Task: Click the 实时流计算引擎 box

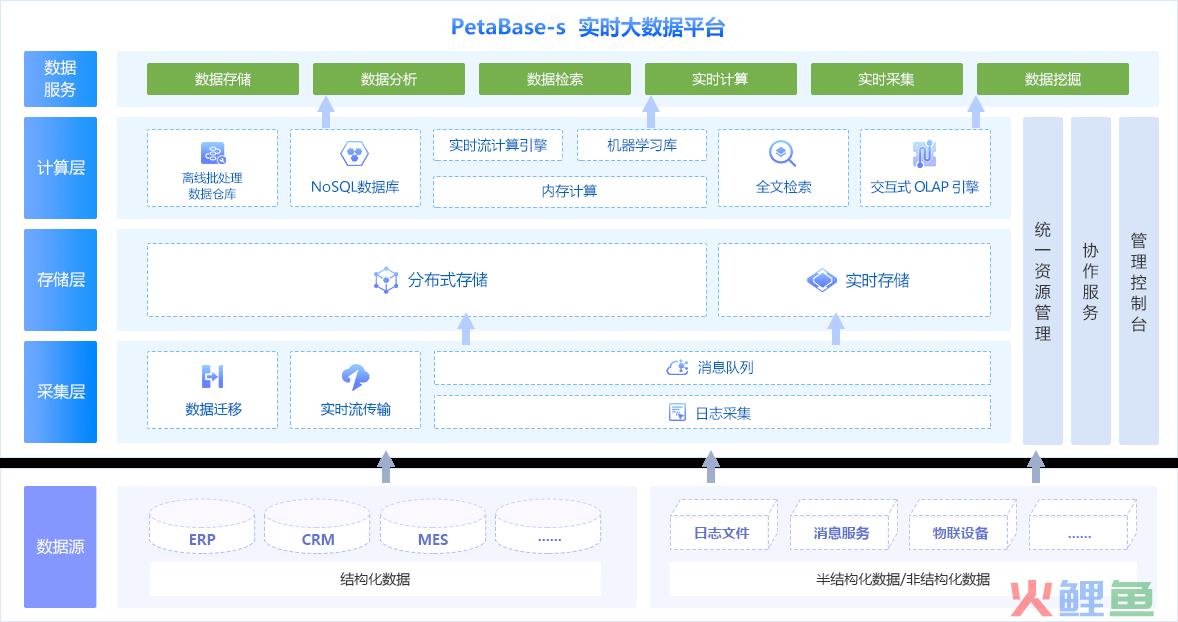Action: [x=497, y=145]
